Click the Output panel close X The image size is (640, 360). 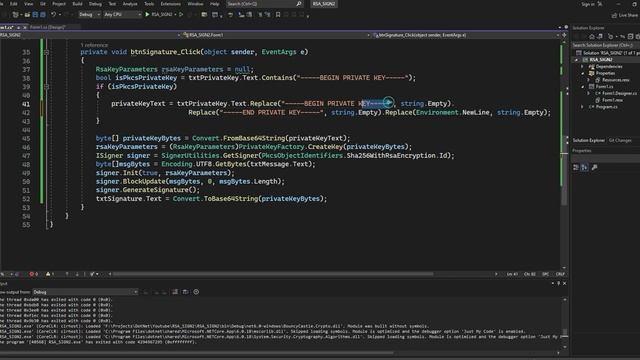click(564, 283)
